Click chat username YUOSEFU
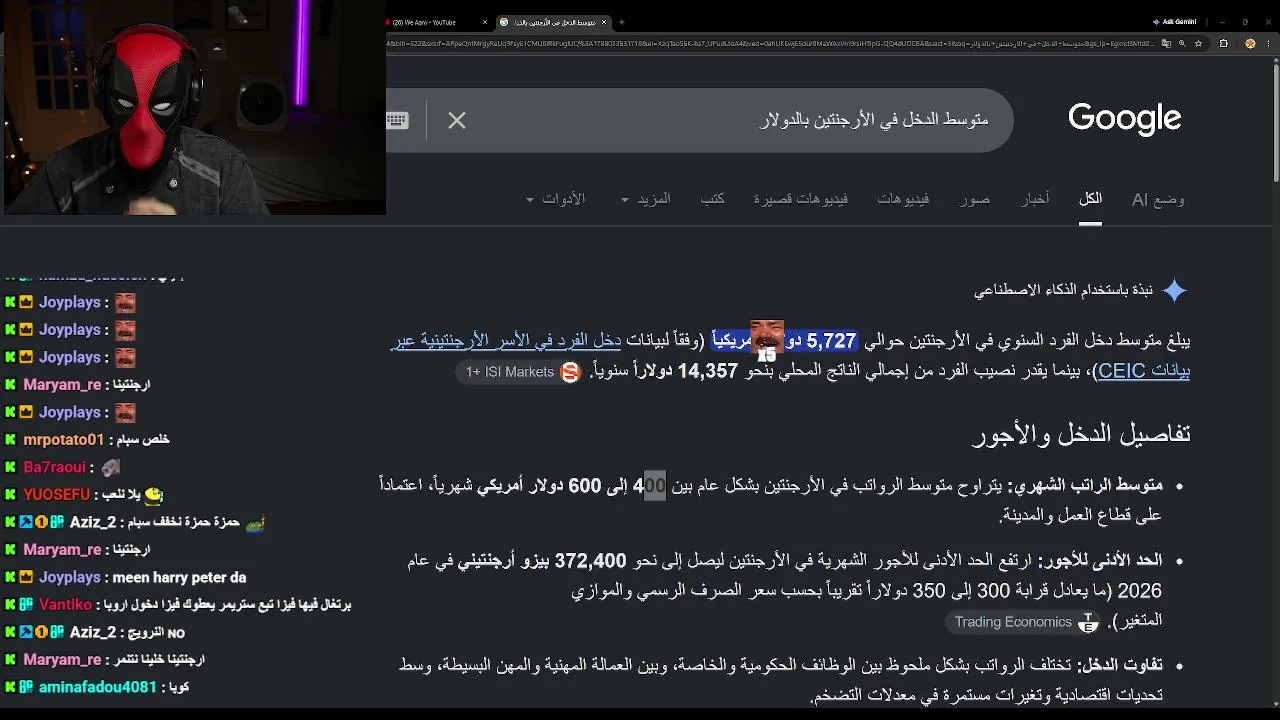 coord(56,495)
